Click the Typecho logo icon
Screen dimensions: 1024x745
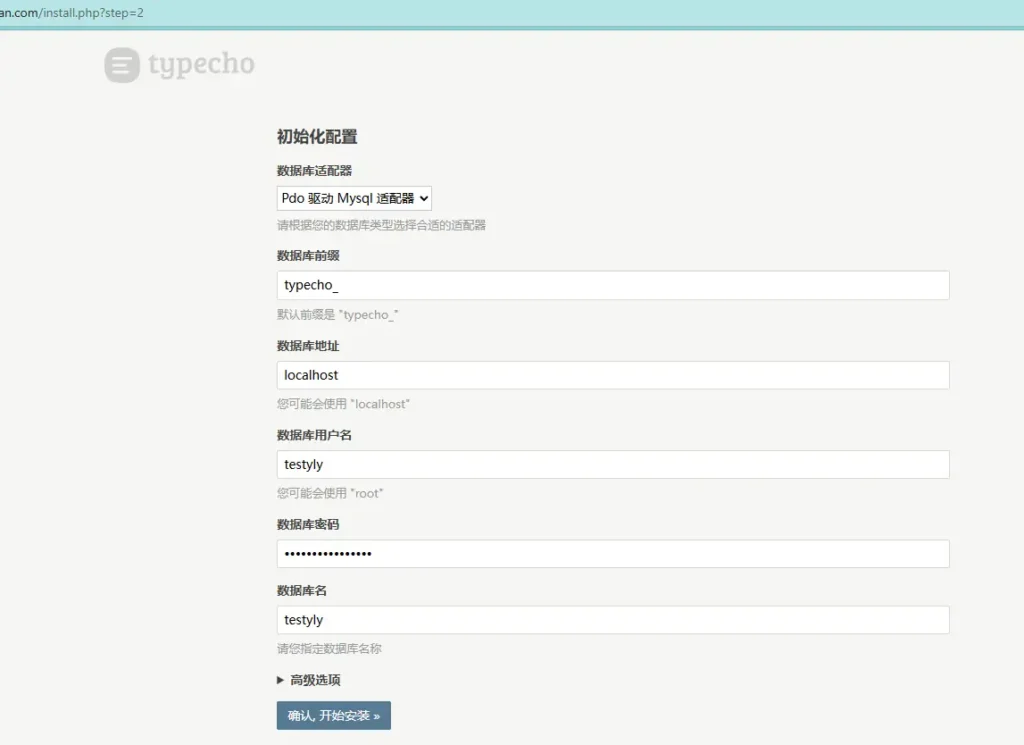[x=122, y=65]
